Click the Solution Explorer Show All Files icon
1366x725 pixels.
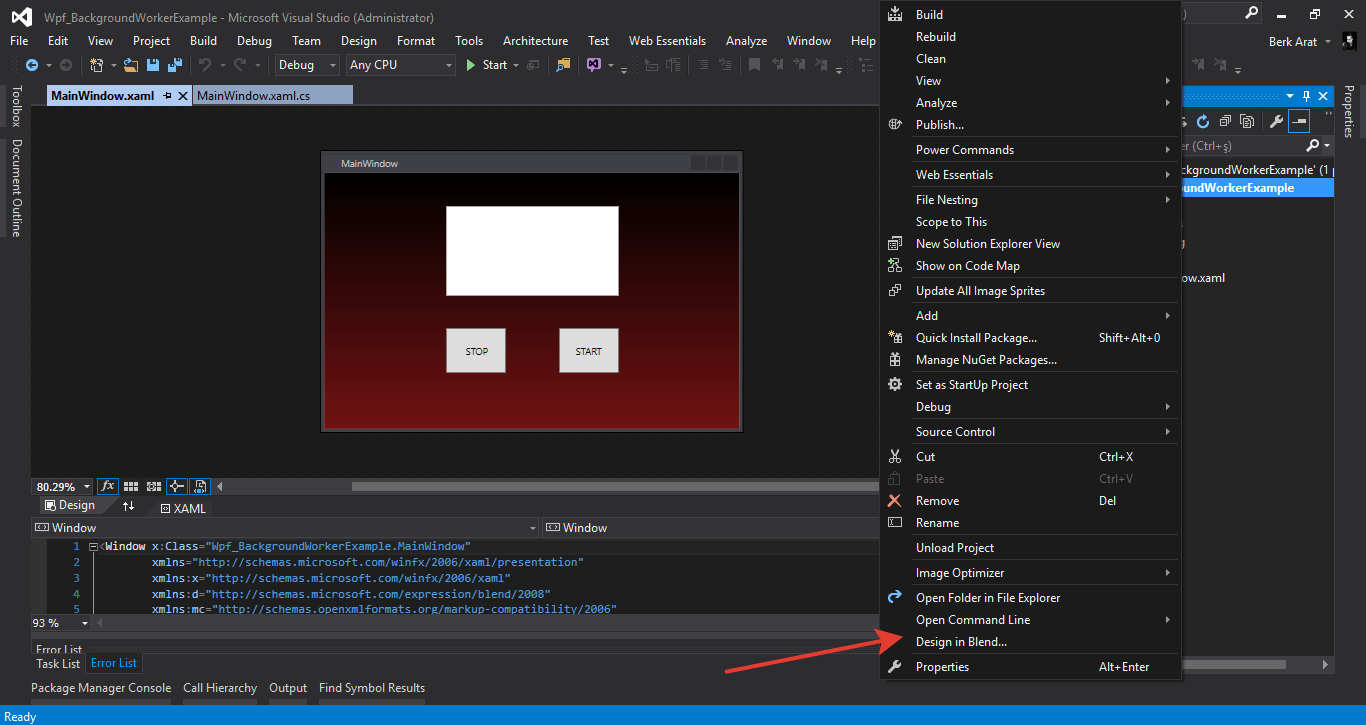1247,121
